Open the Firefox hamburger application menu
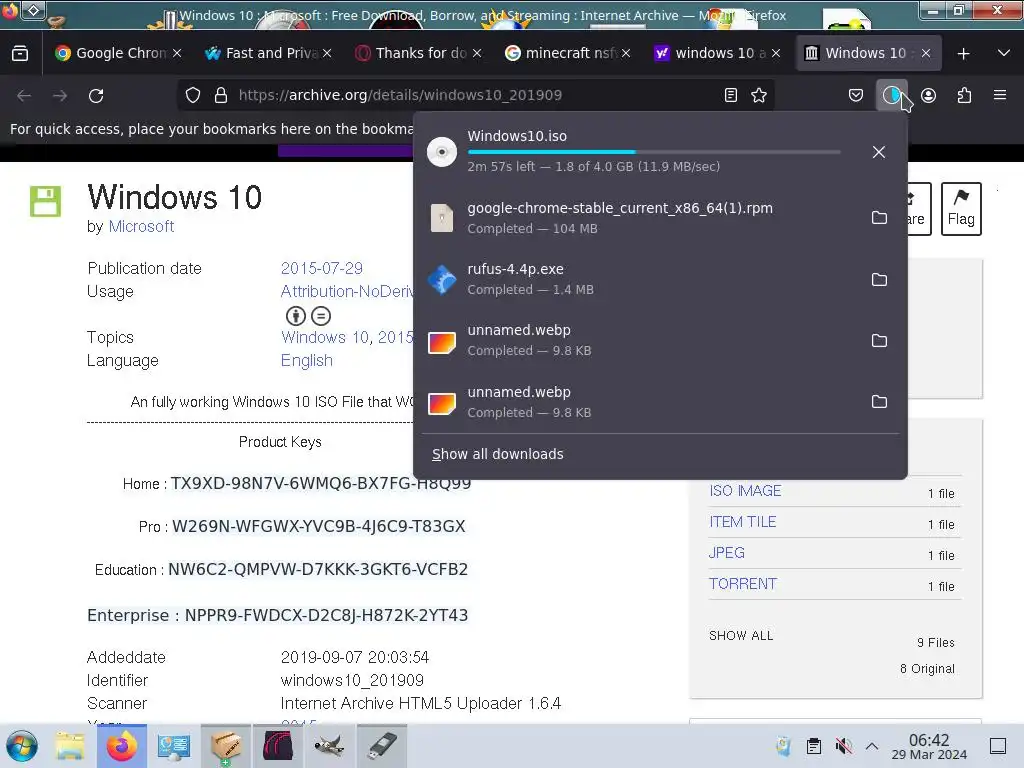 coord(999,95)
